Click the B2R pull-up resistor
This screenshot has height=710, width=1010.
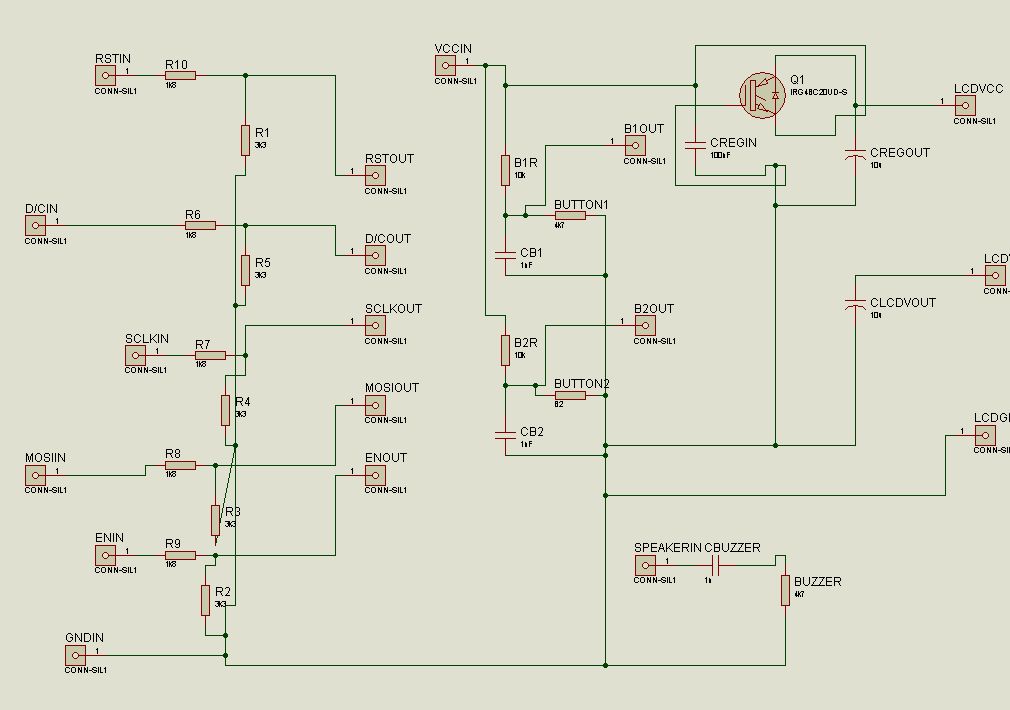506,350
